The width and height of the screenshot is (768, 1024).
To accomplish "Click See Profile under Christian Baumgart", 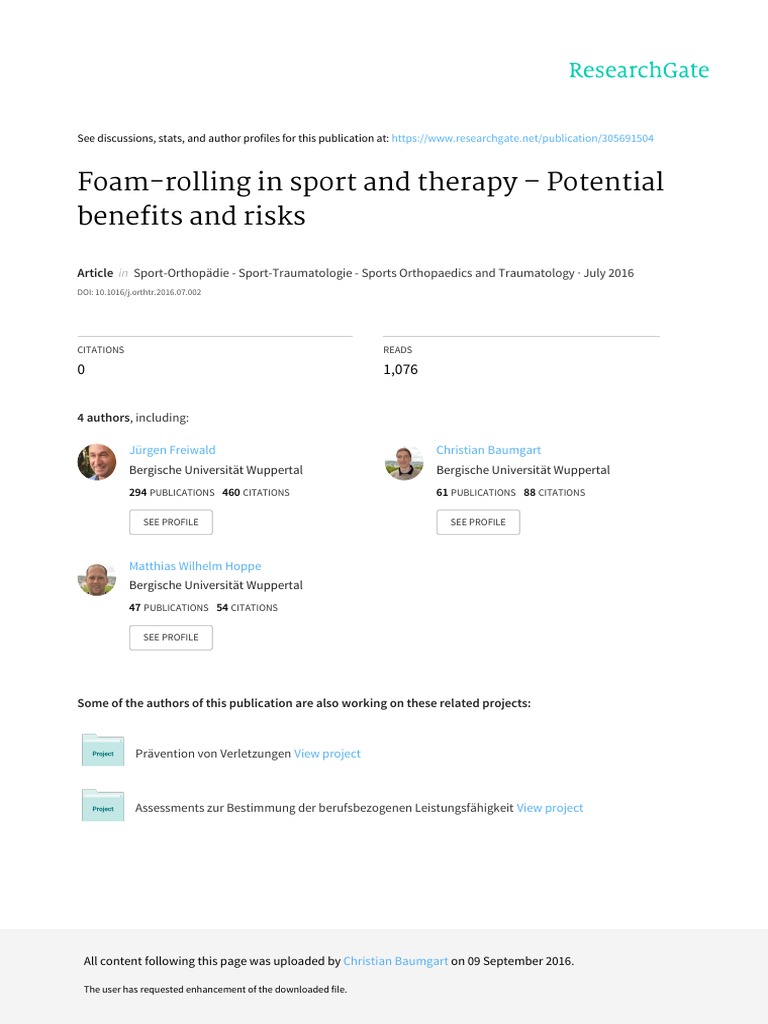I will [x=478, y=522].
